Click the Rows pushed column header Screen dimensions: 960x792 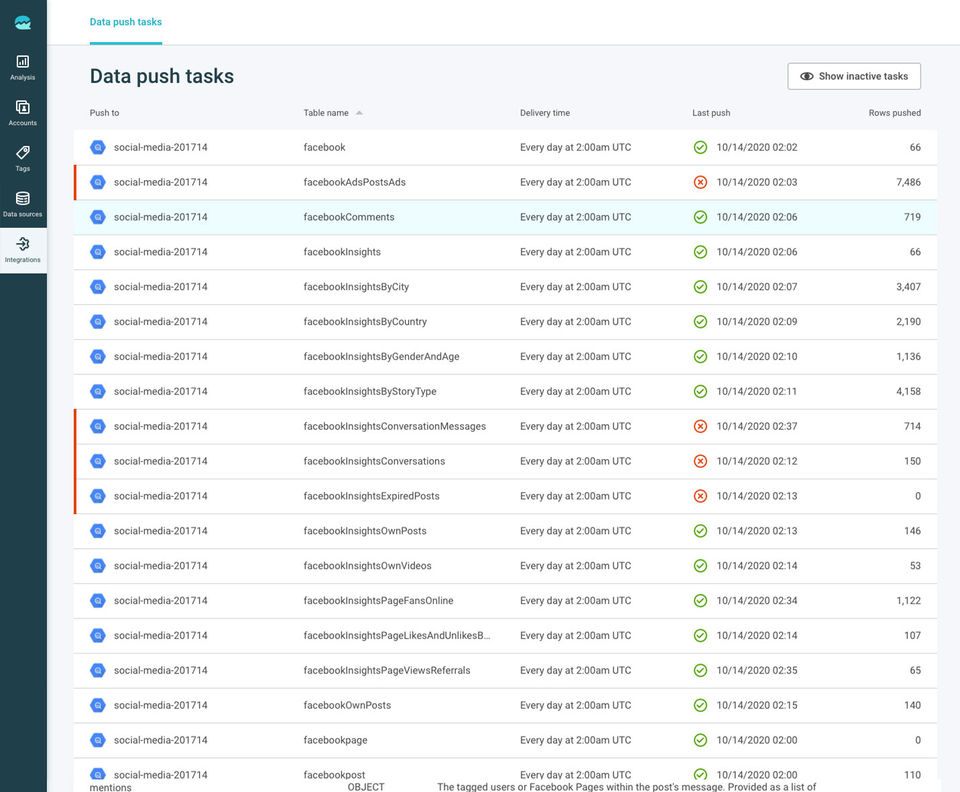pyautogui.click(x=894, y=113)
